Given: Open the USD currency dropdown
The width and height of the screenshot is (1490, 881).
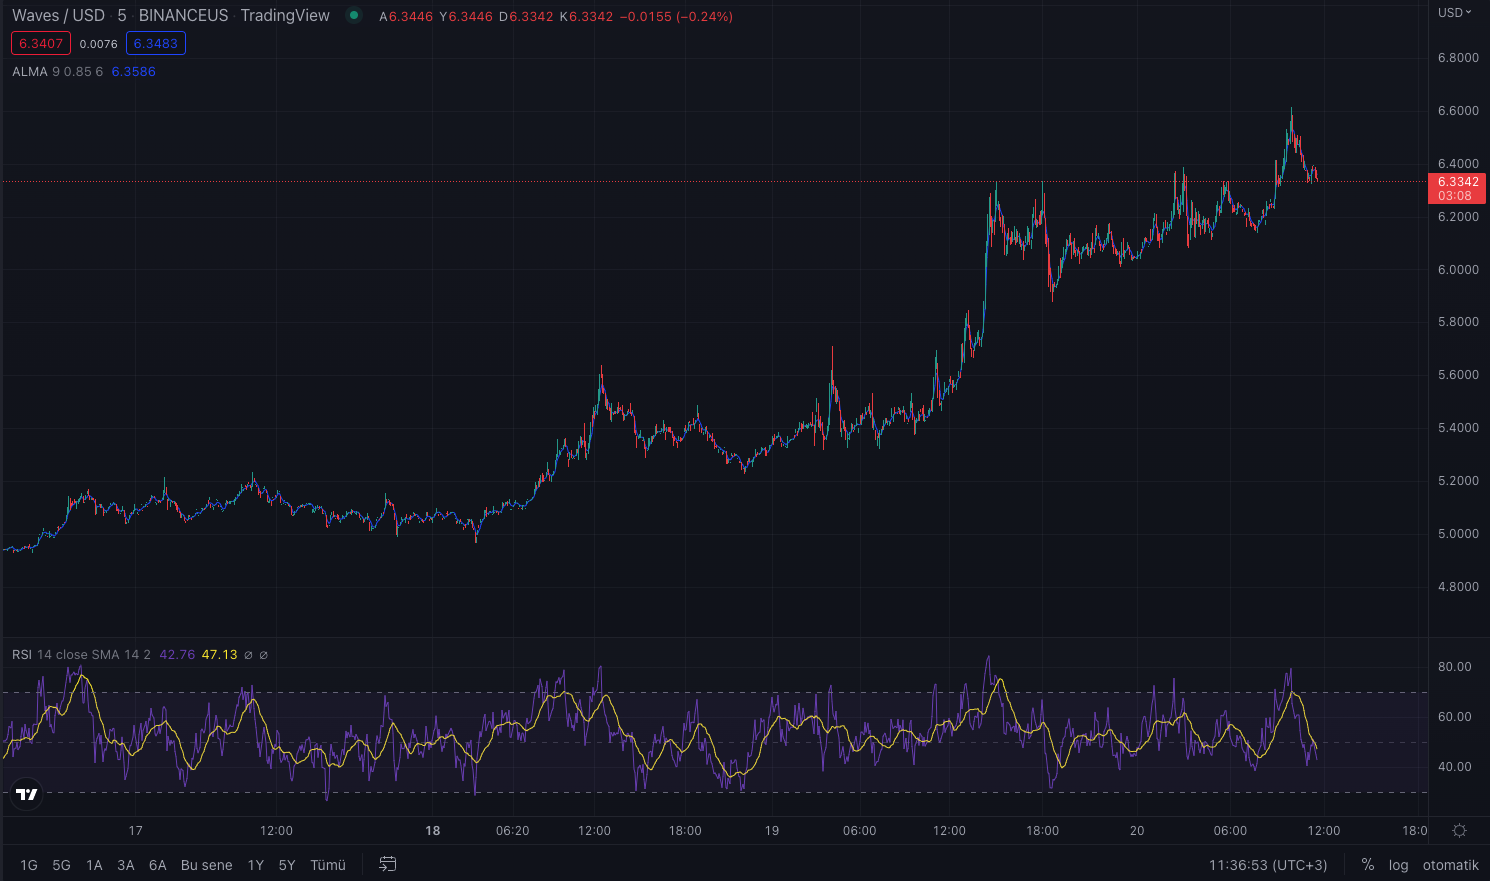Looking at the screenshot, I should click(x=1452, y=13).
